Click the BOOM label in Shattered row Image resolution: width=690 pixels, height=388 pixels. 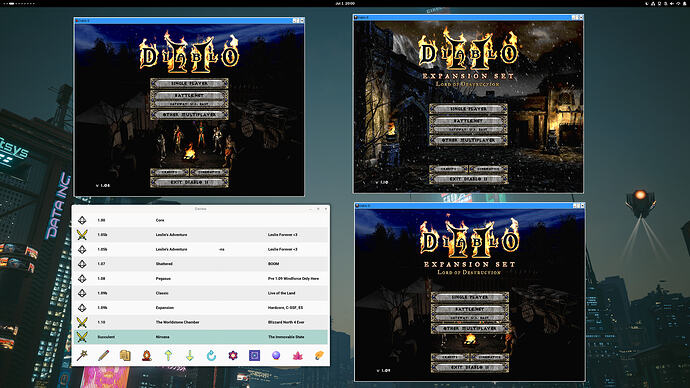(273, 264)
